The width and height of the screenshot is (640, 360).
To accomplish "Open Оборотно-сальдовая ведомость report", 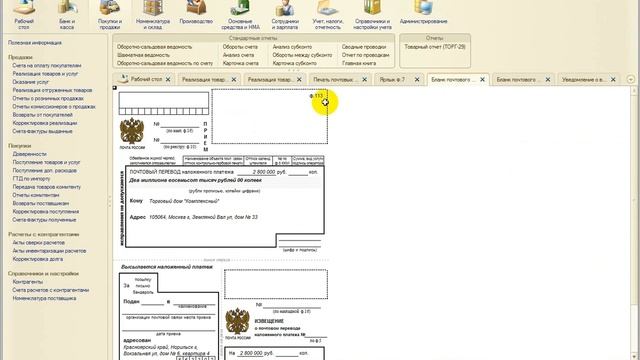I will [x=154, y=47].
